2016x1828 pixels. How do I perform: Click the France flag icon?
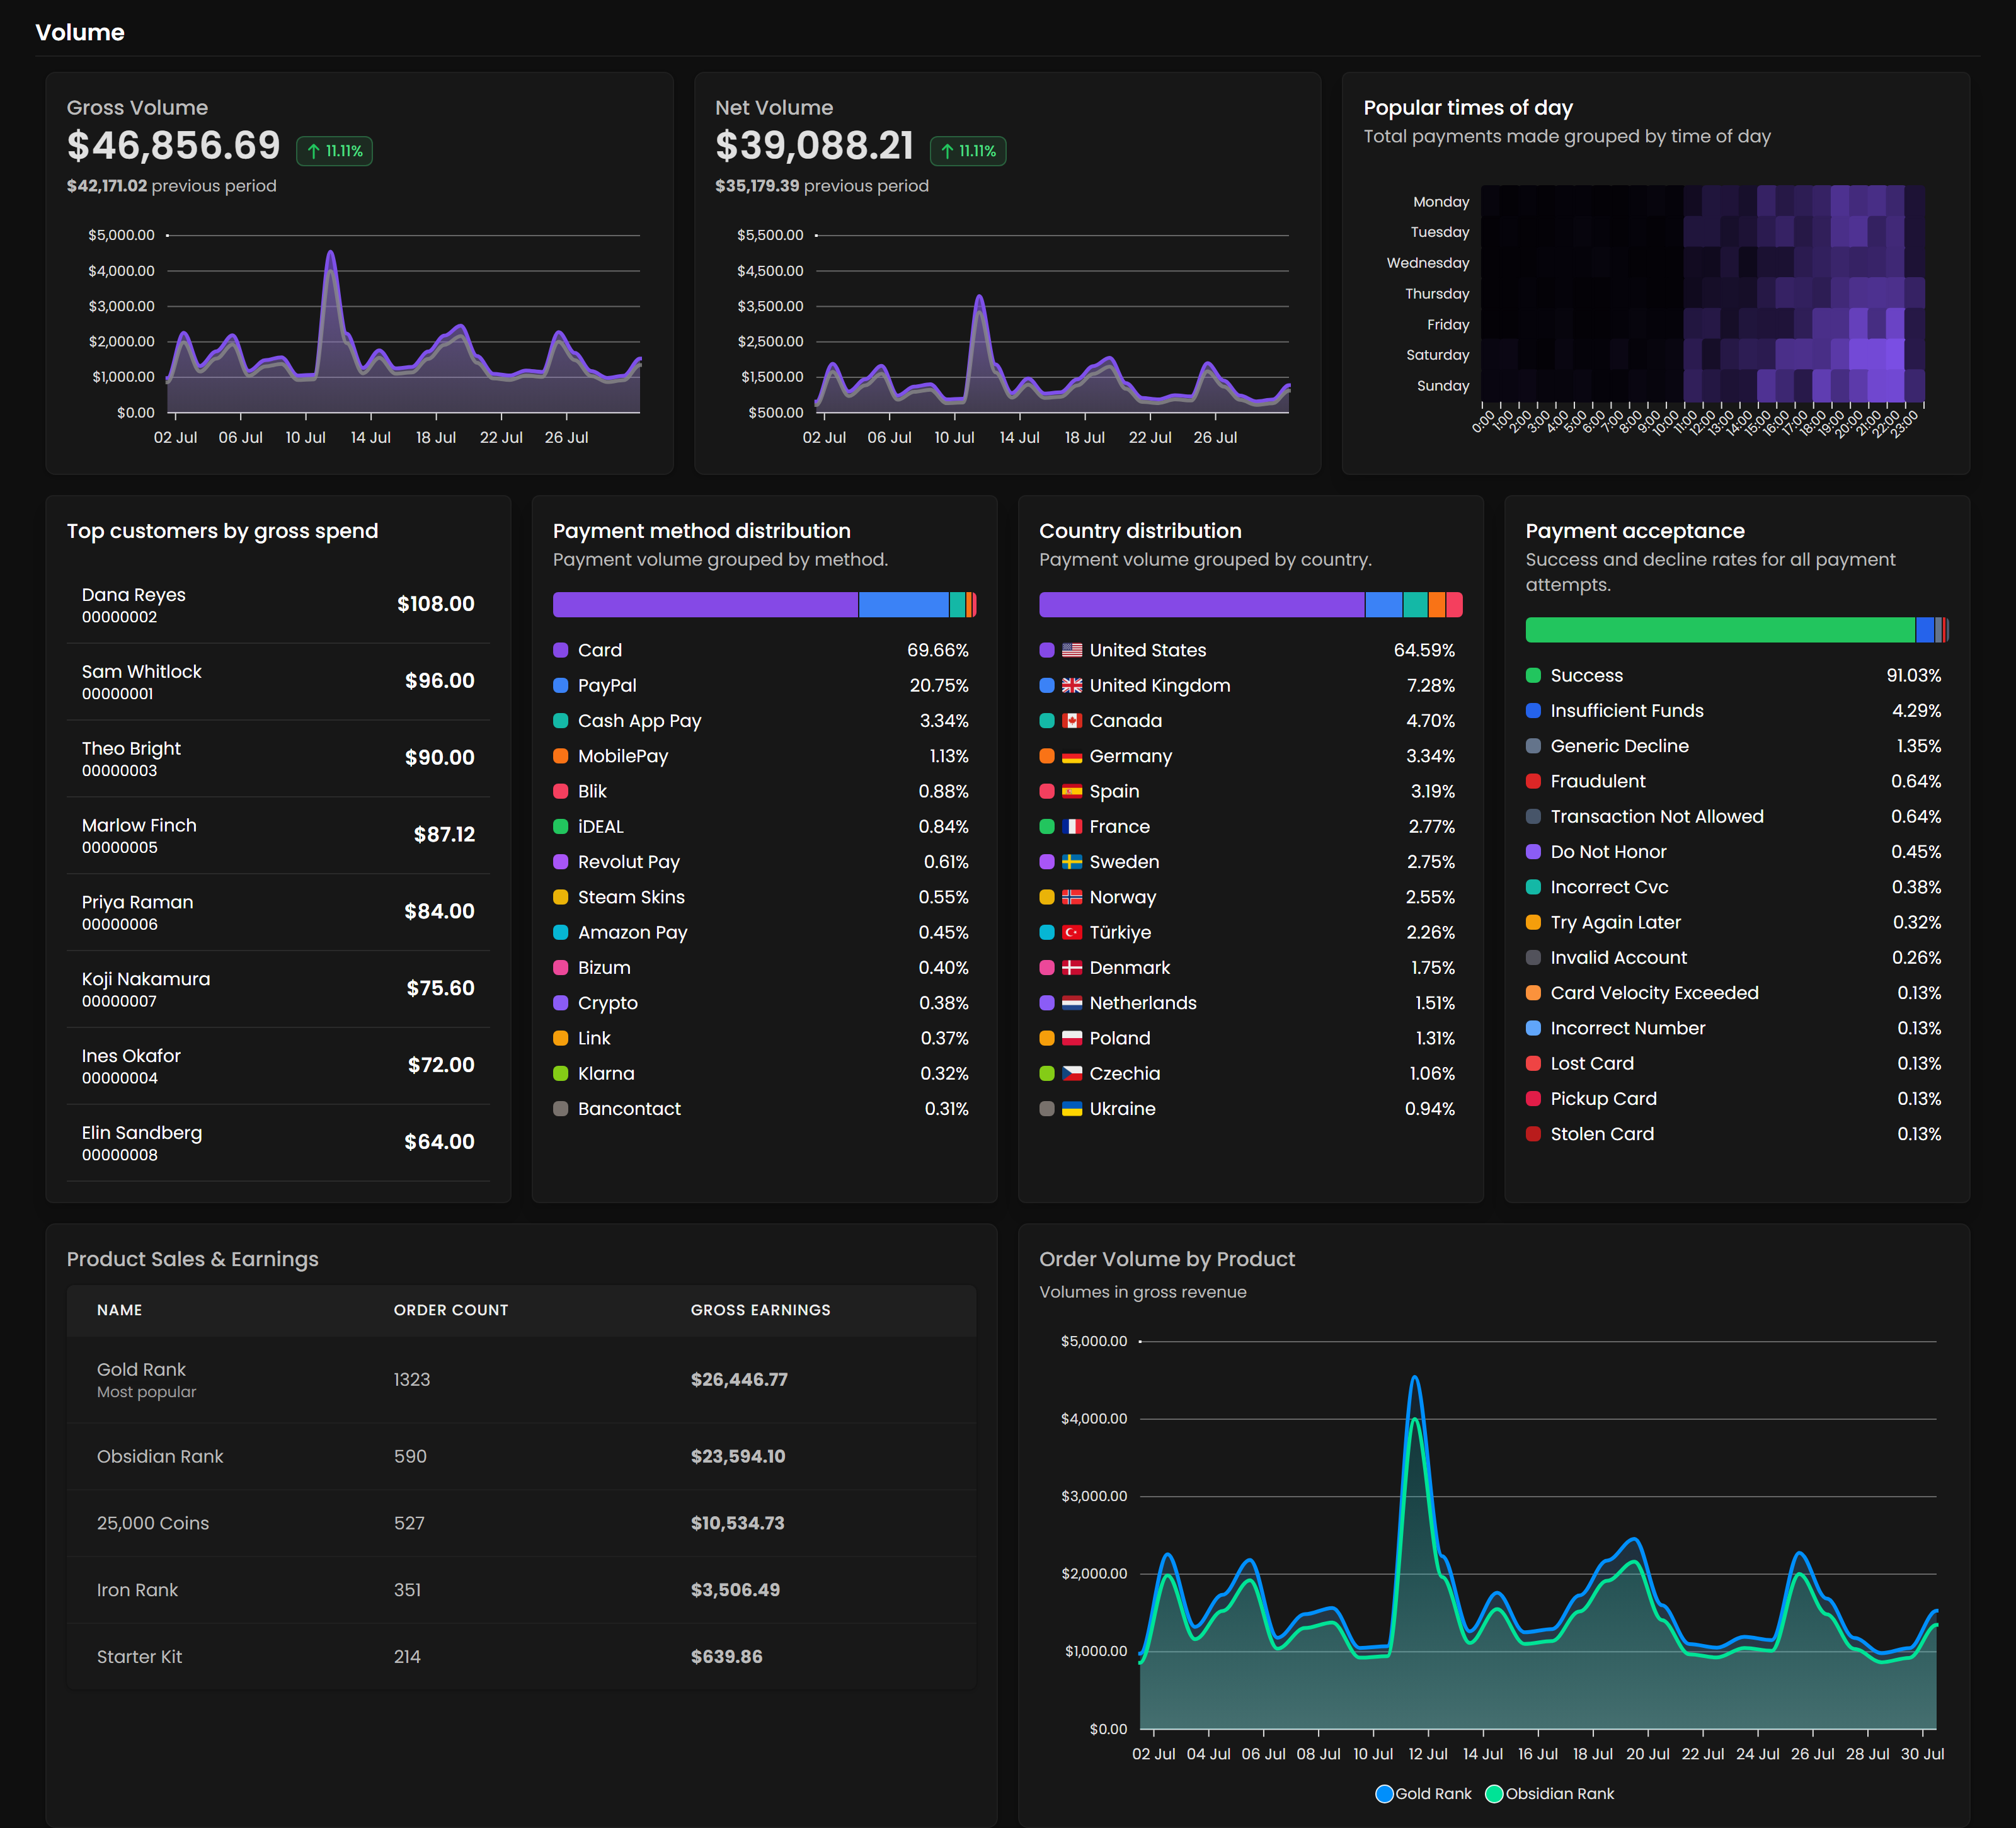[1071, 827]
